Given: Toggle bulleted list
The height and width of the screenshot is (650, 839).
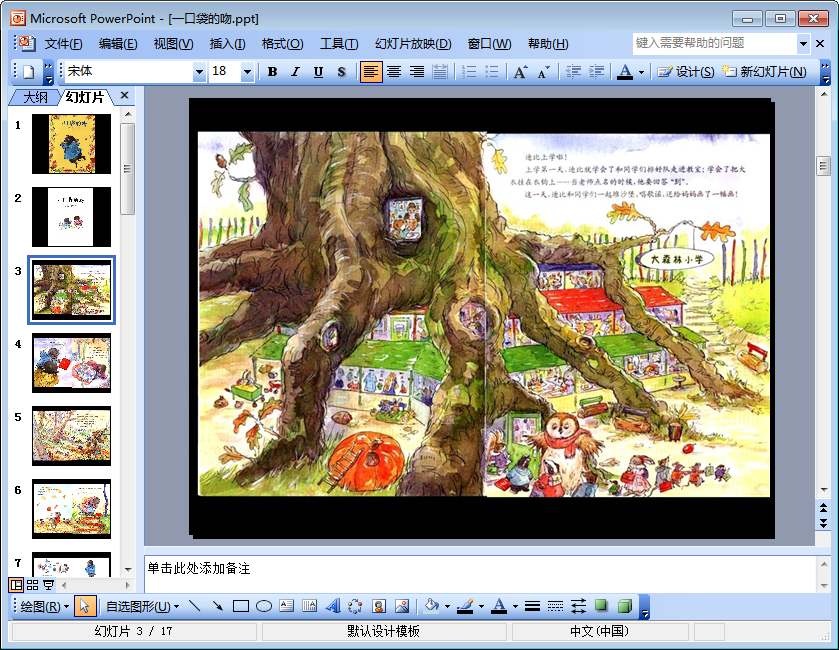Looking at the screenshot, I should click(491, 72).
